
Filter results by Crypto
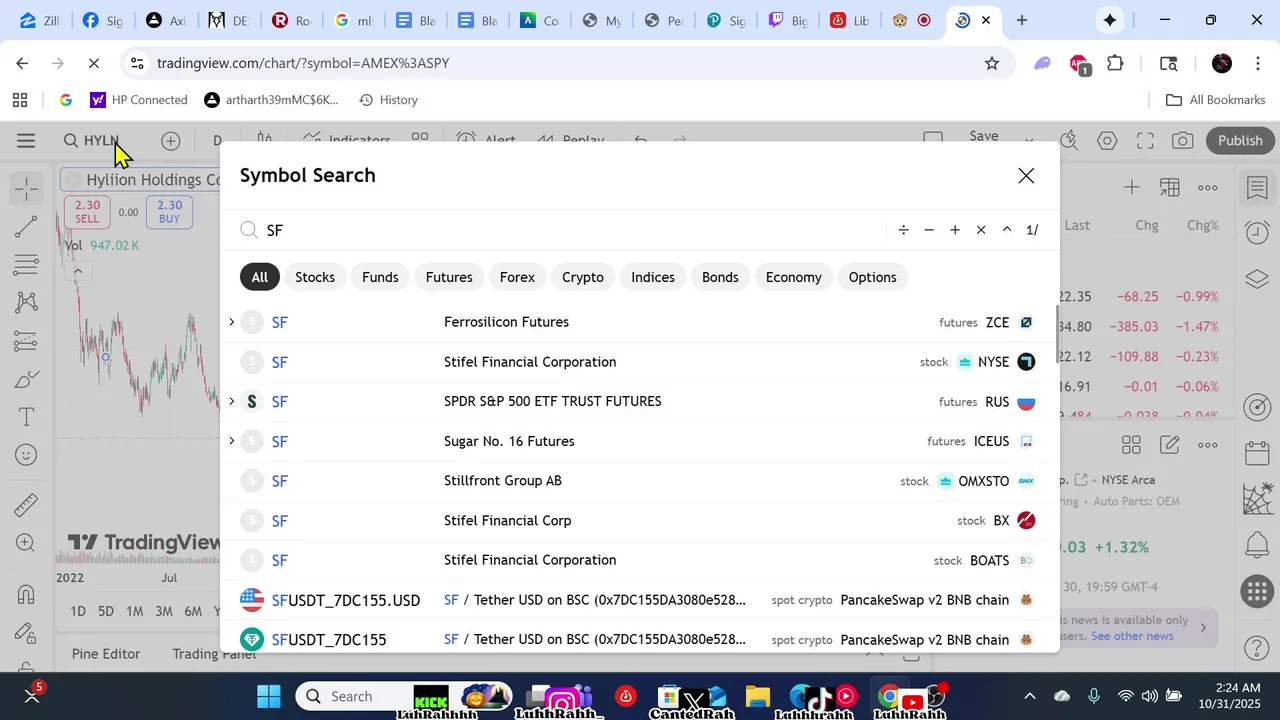(x=583, y=277)
